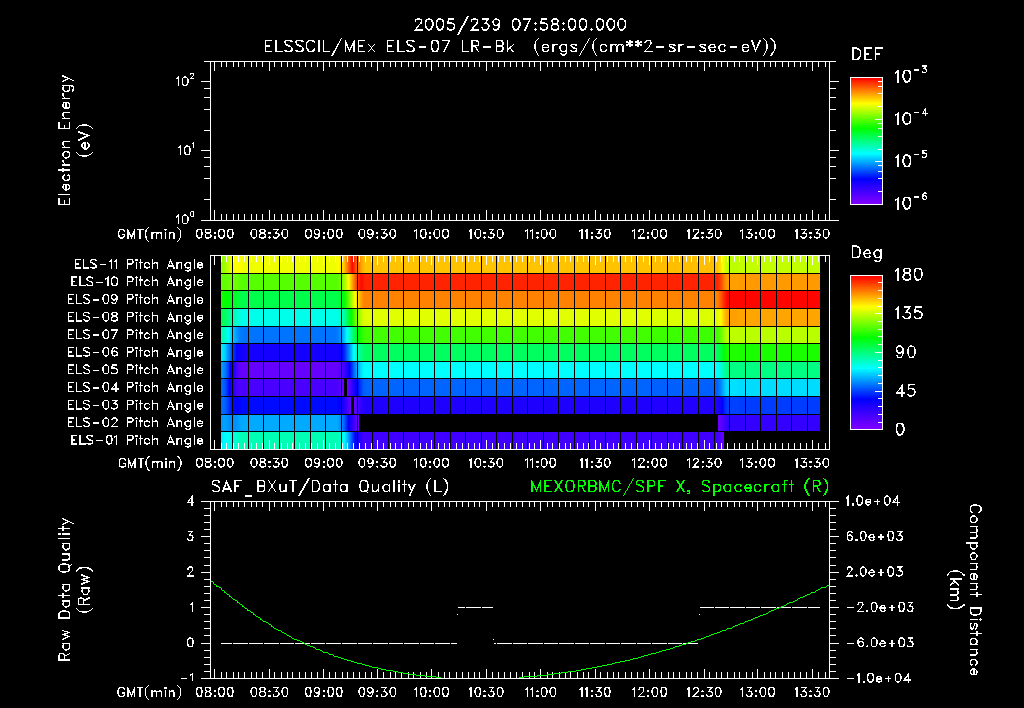Click data quality axis tick -1
Screen dimensions: 1024x708
187,677
